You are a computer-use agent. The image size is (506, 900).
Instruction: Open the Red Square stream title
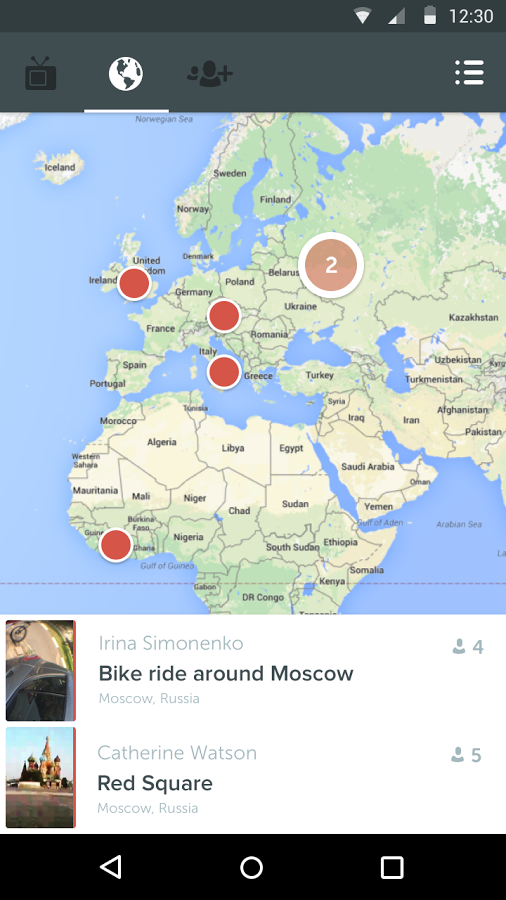[155, 783]
